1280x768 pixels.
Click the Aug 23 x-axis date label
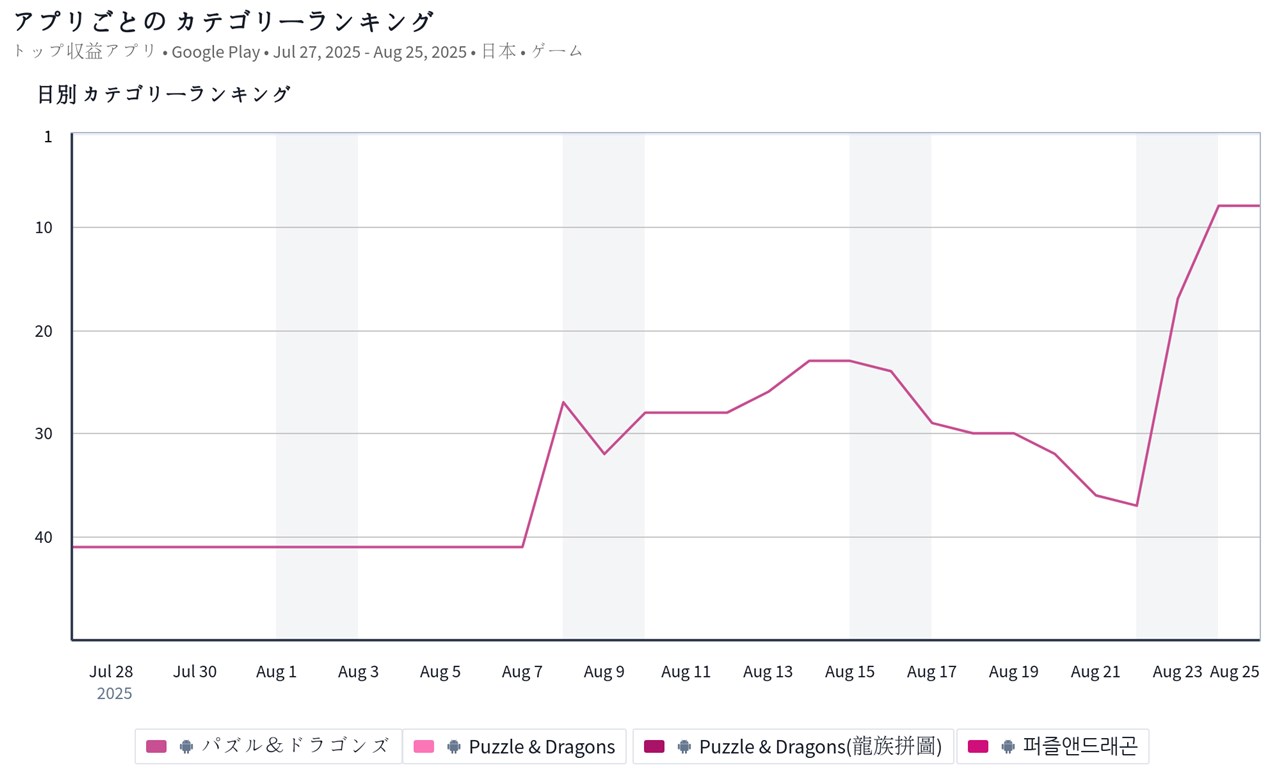(1177, 672)
